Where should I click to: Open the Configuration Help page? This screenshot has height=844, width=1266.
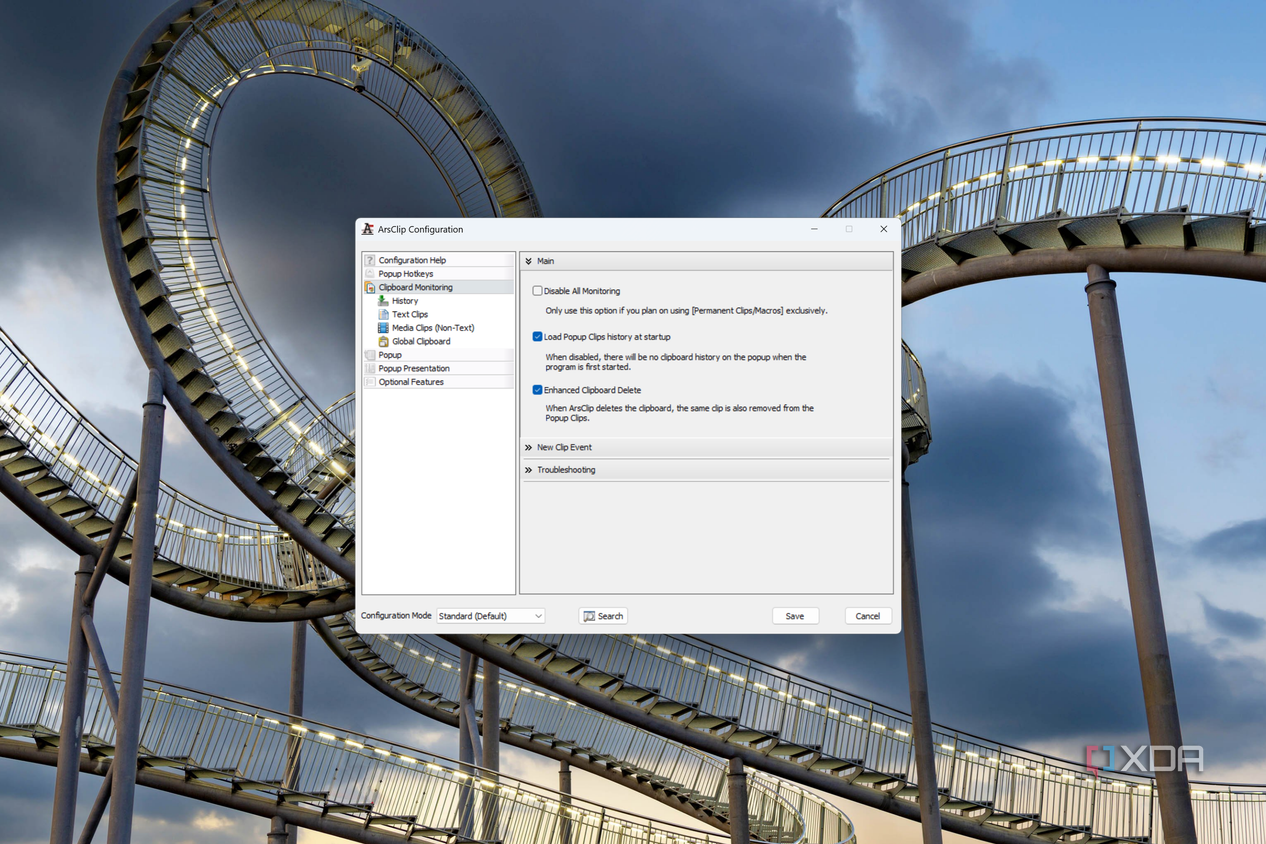point(438,260)
